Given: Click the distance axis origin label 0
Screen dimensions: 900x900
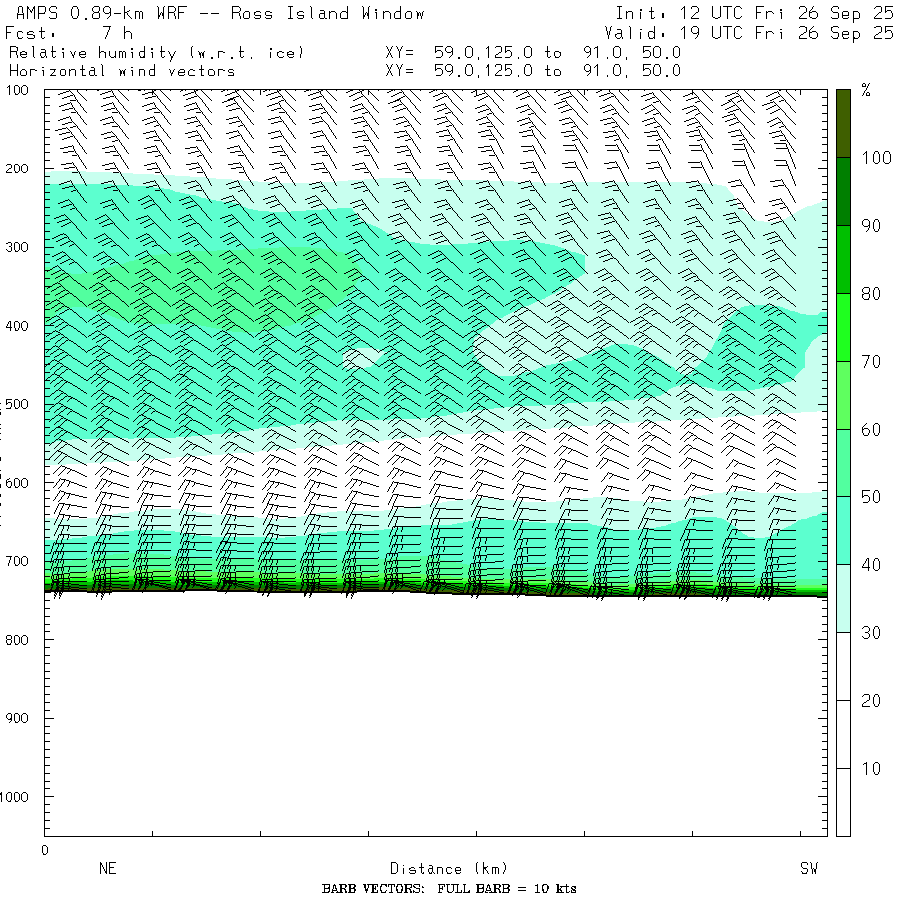Looking at the screenshot, I should 45,850.
